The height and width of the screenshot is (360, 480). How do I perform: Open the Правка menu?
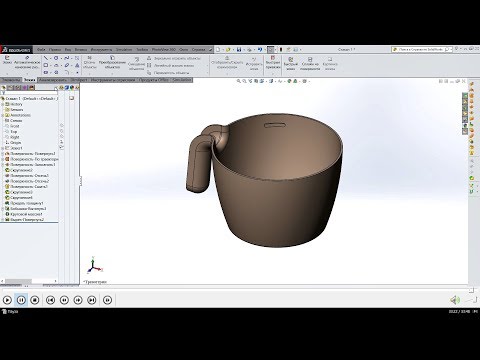tap(55, 49)
